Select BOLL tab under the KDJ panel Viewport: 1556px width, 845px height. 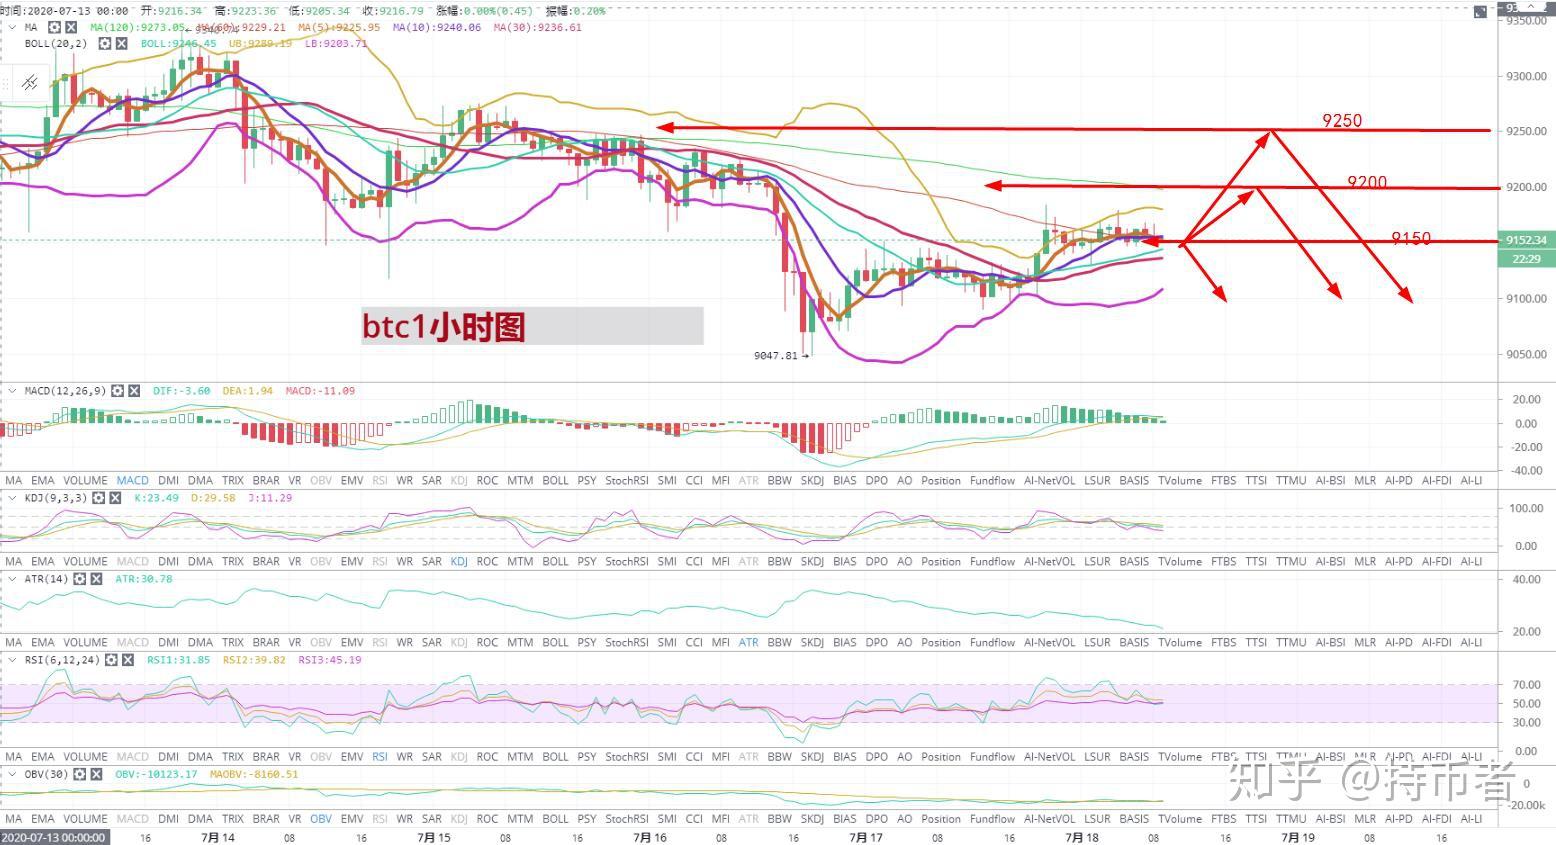tap(555, 562)
